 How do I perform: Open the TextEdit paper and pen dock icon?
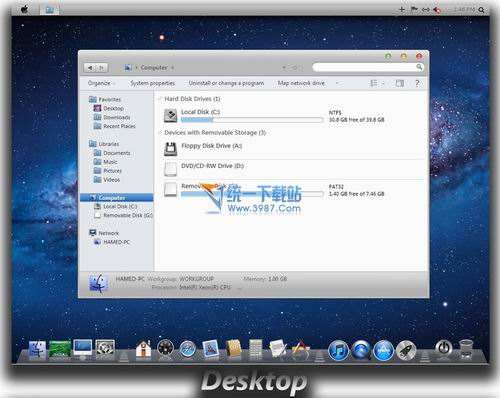click(277, 349)
